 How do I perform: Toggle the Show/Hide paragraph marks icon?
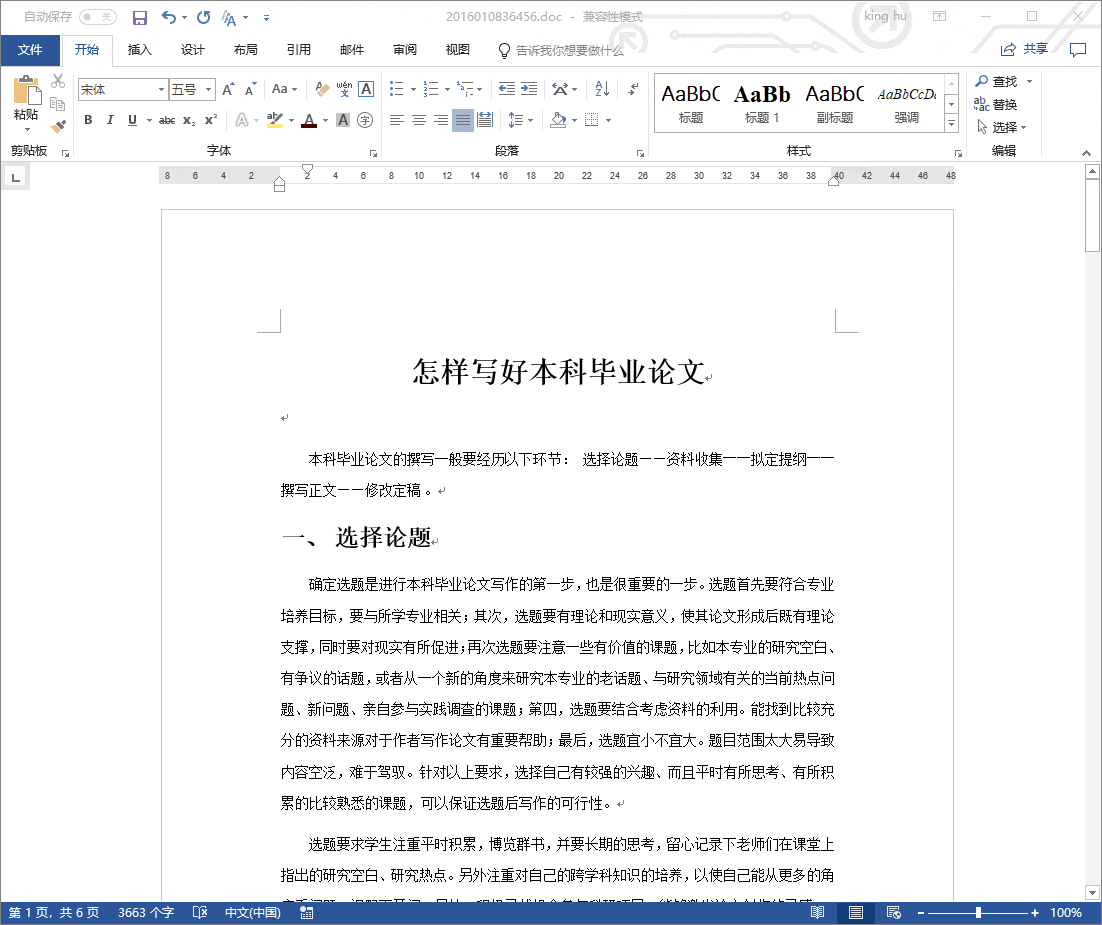pyautogui.click(x=634, y=90)
